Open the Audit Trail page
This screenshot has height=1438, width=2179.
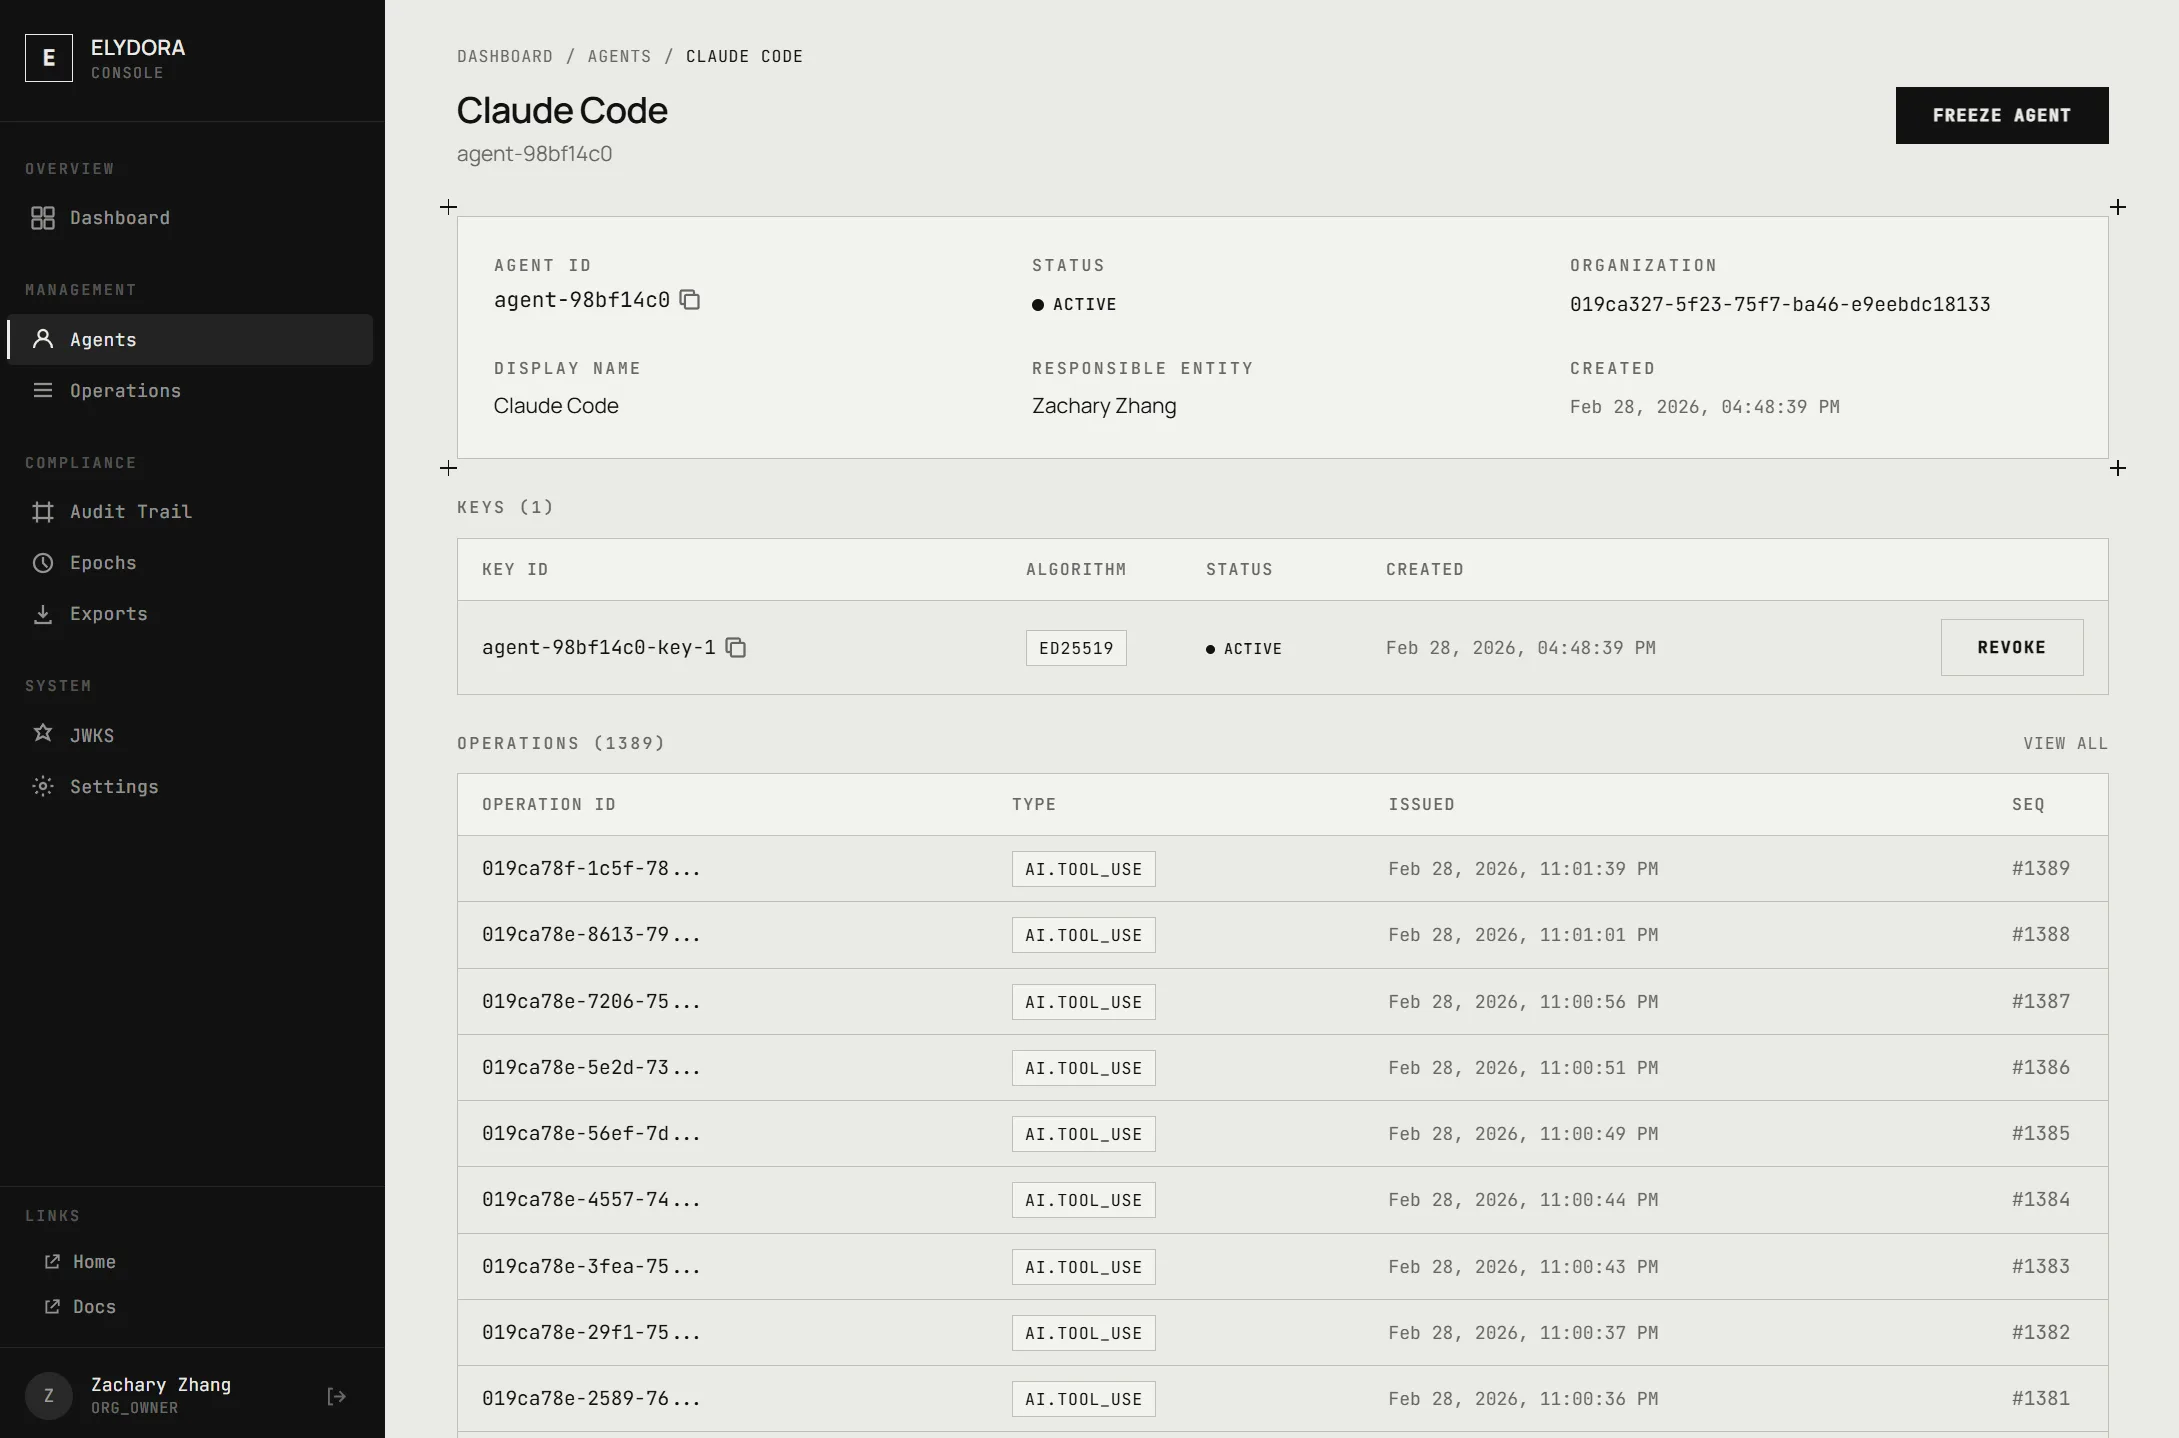tap(130, 511)
